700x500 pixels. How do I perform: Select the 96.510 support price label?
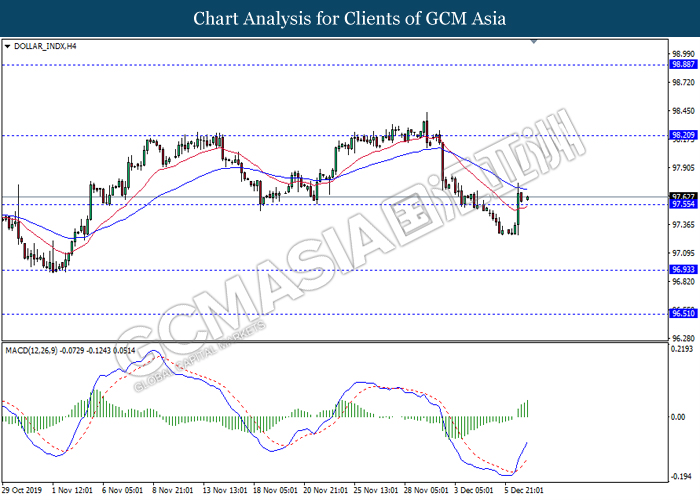point(683,314)
